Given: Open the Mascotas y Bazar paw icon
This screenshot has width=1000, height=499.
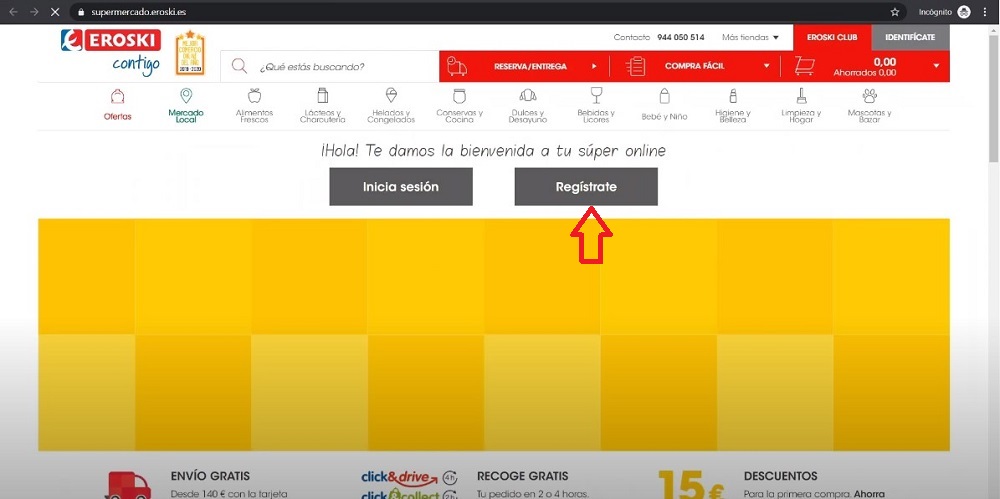Looking at the screenshot, I should pyautogui.click(x=869, y=96).
